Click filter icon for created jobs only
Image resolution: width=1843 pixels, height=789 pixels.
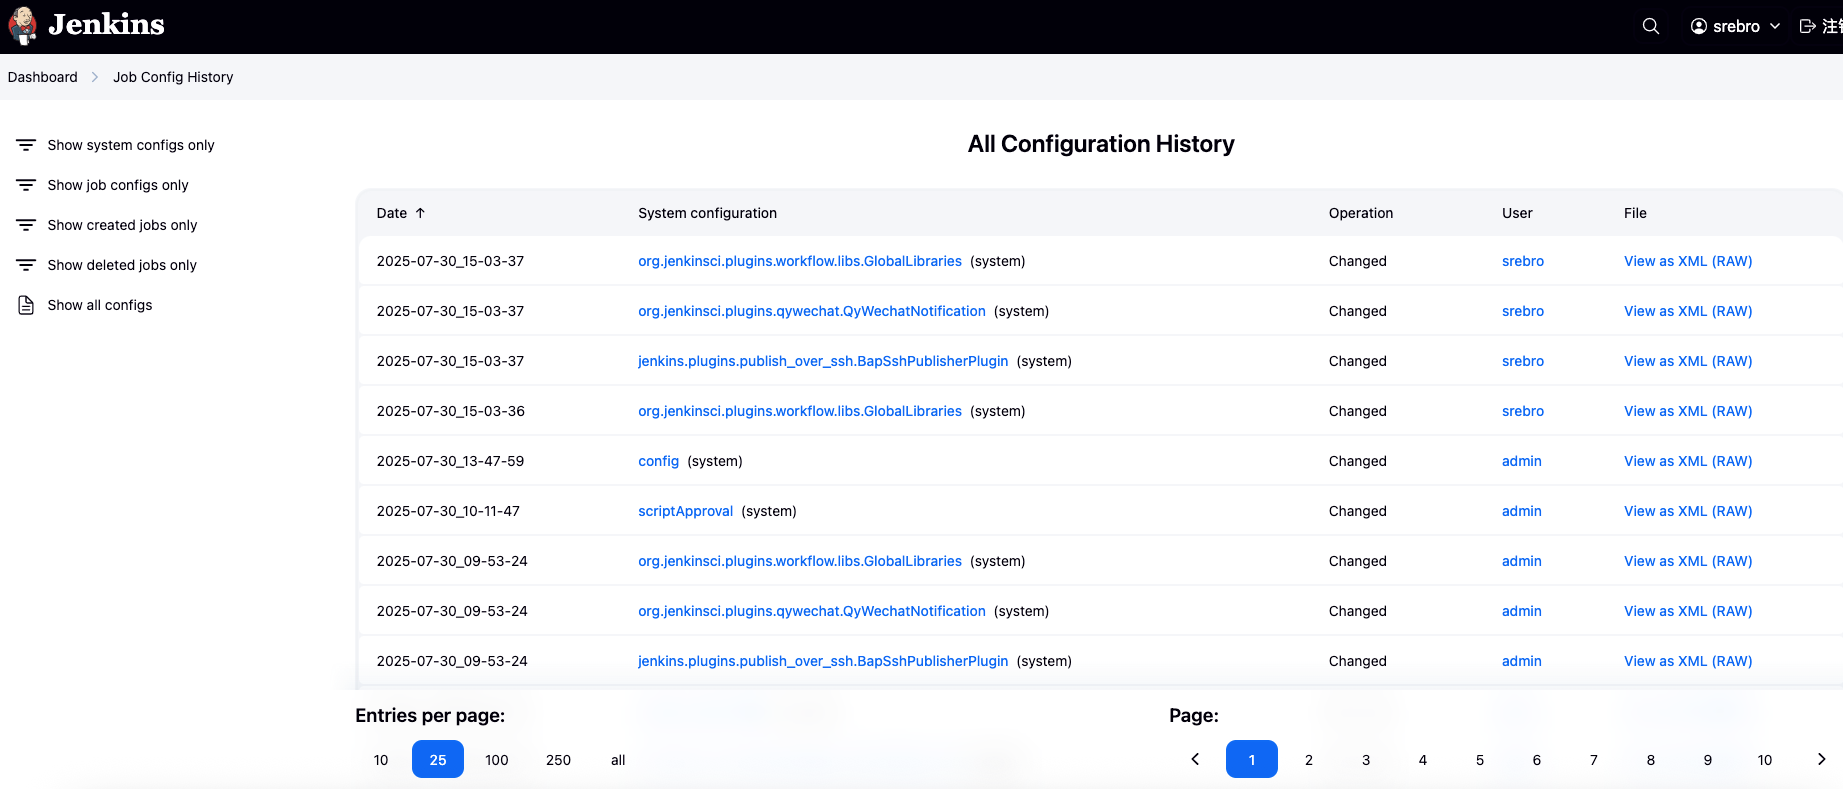click(26, 225)
